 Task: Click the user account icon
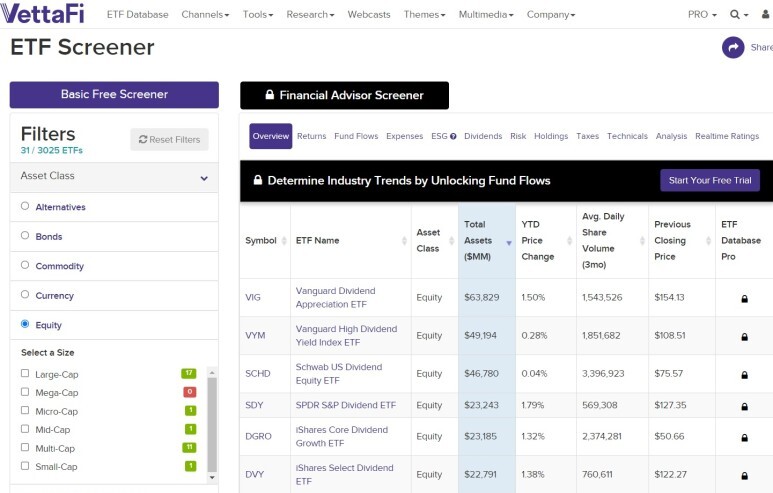766,14
